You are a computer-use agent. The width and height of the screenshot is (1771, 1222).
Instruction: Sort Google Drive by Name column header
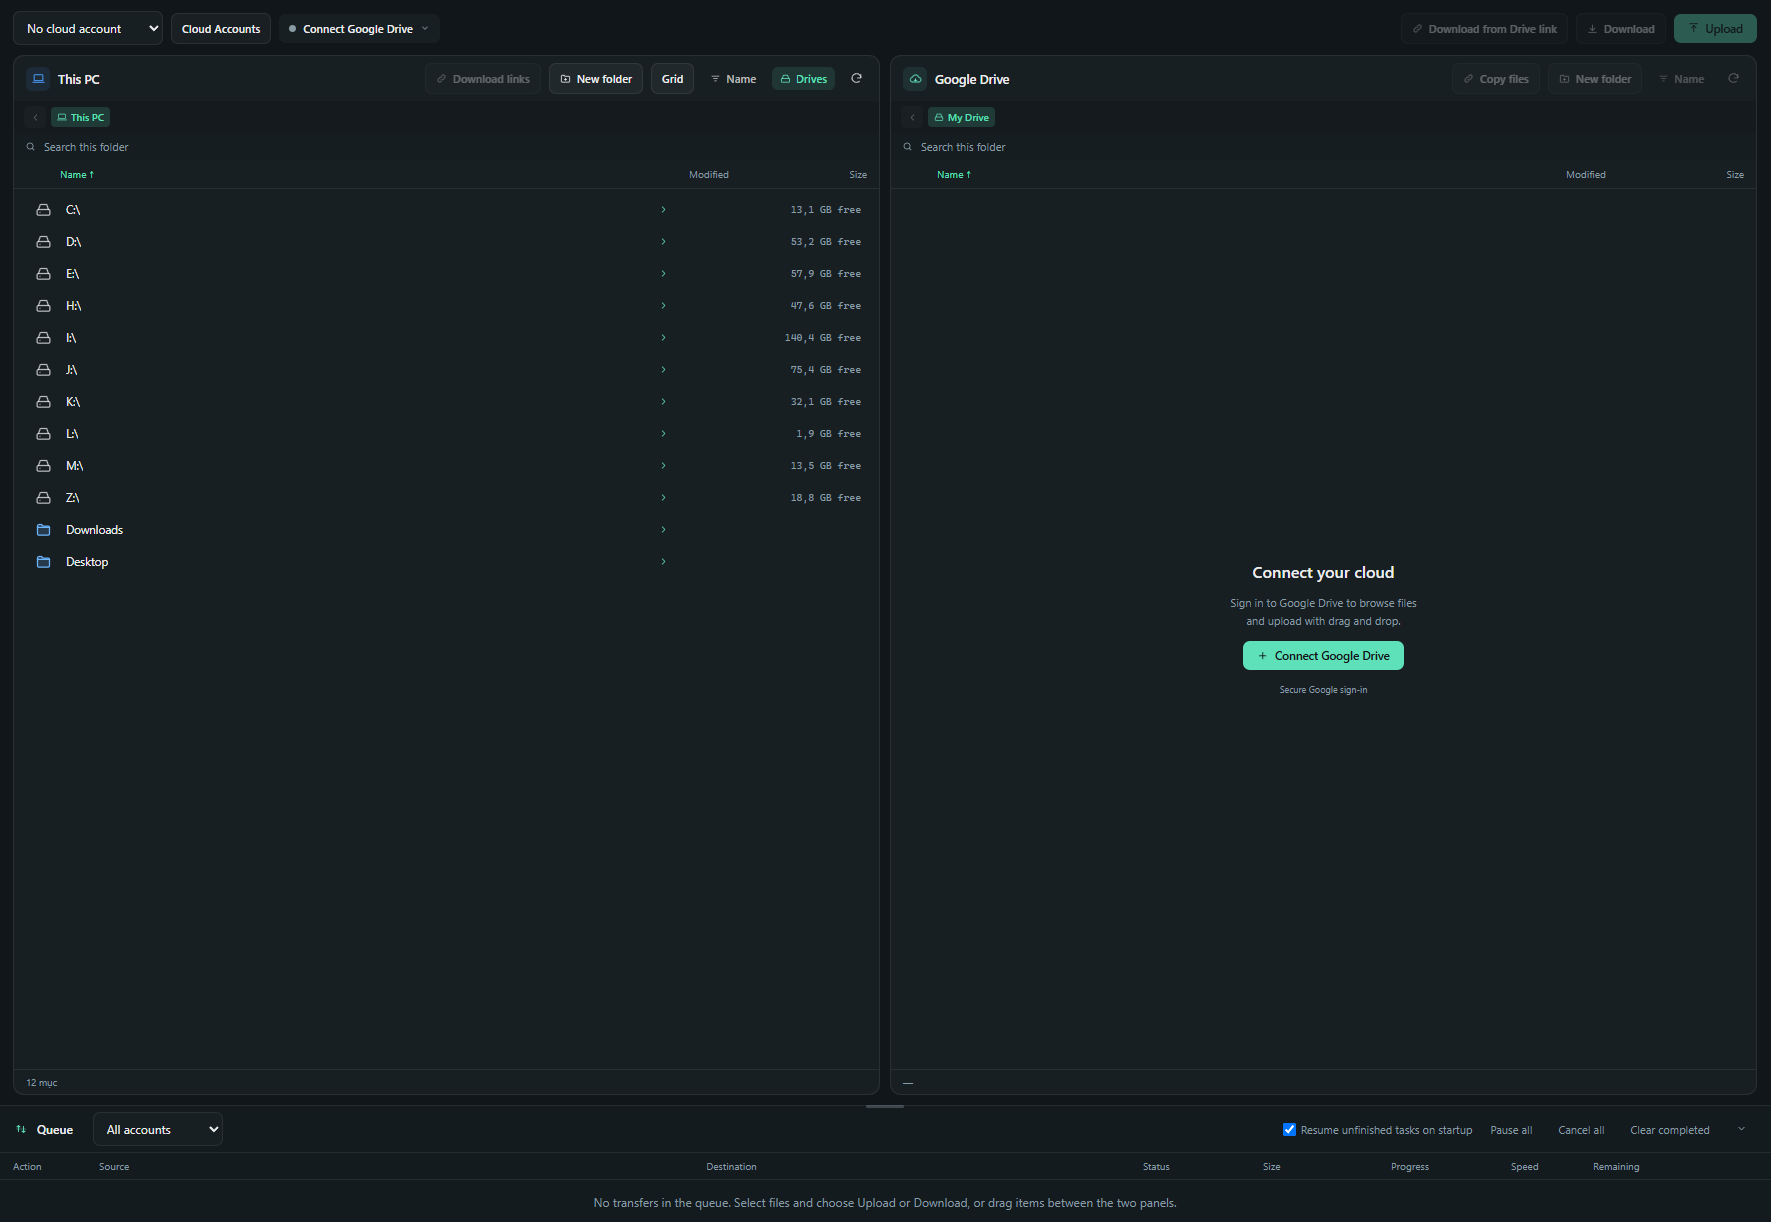click(954, 175)
